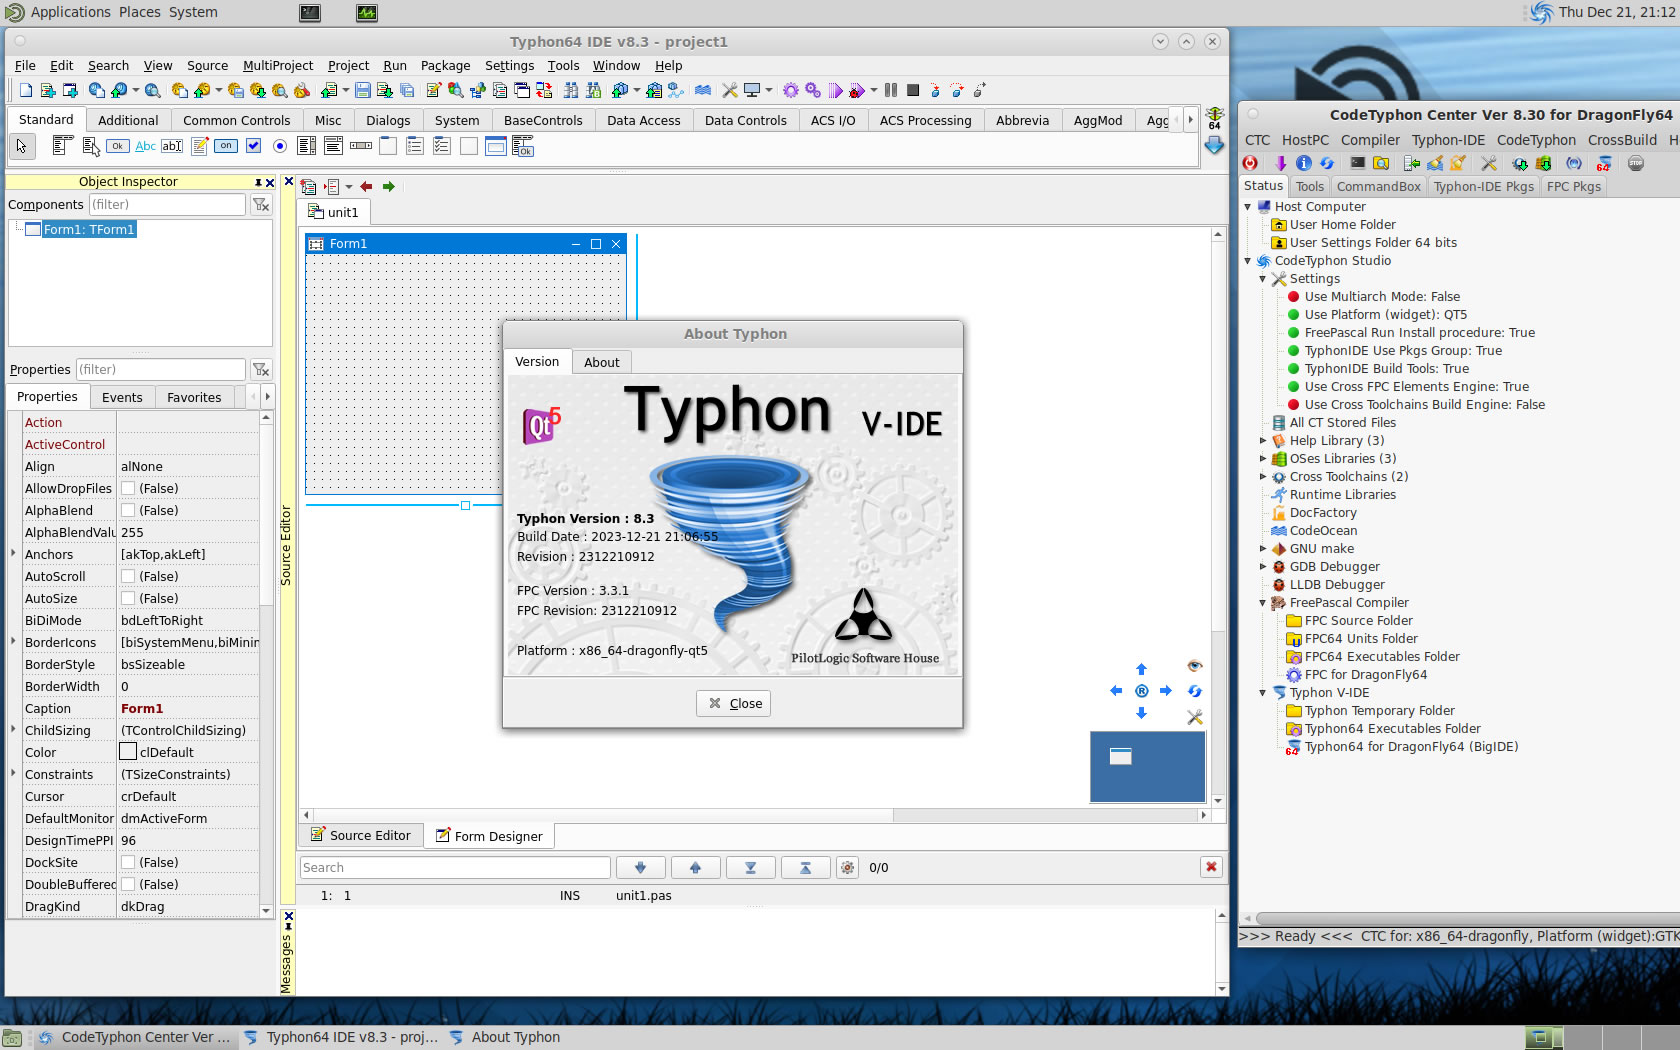
Task: Click the Components filter input field
Action: [x=166, y=205]
